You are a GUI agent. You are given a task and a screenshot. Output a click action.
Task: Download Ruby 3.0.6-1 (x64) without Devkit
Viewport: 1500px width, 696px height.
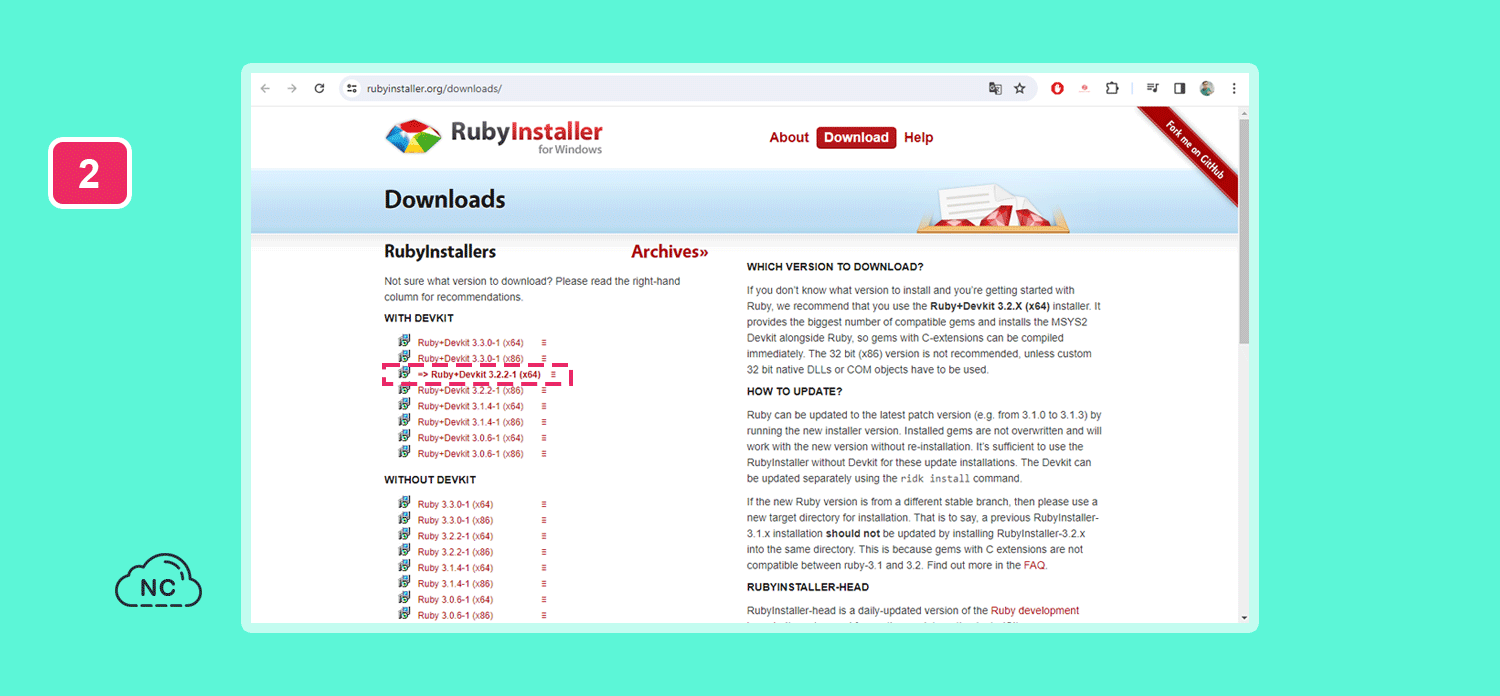pos(455,600)
